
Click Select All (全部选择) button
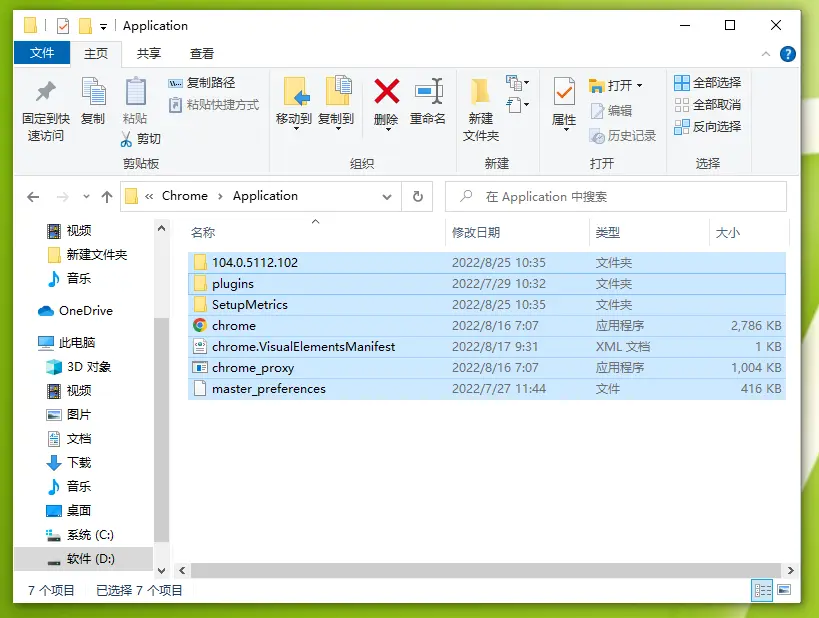pos(708,83)
